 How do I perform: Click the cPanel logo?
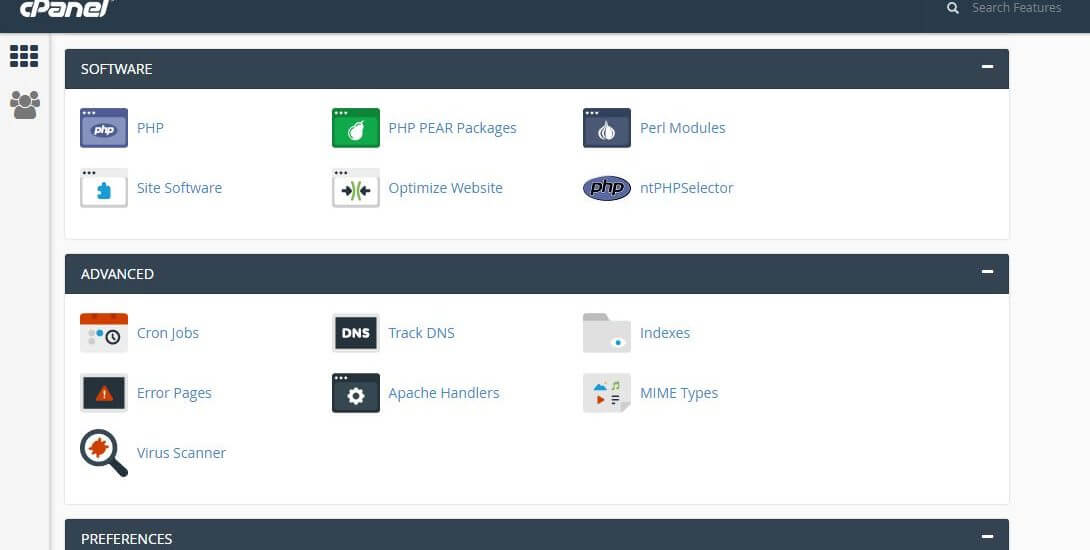[66, 8]
